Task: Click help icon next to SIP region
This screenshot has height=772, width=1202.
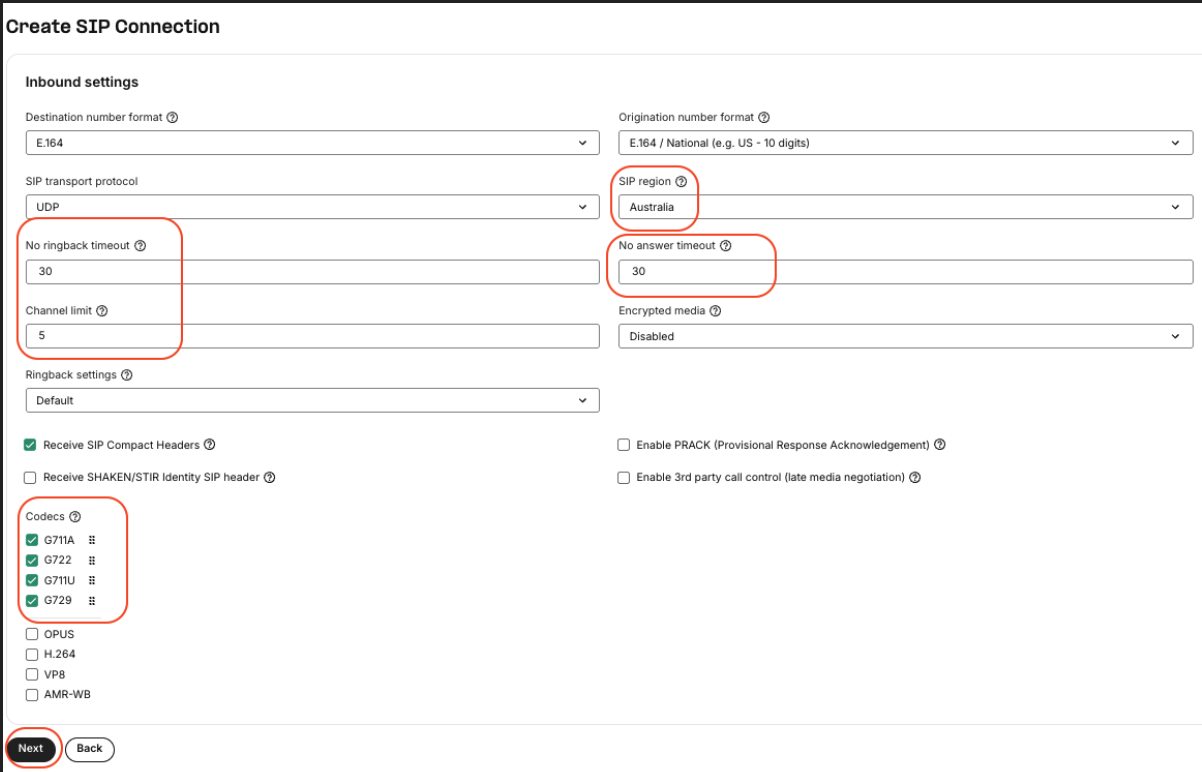Action: [x=681, y=182]
